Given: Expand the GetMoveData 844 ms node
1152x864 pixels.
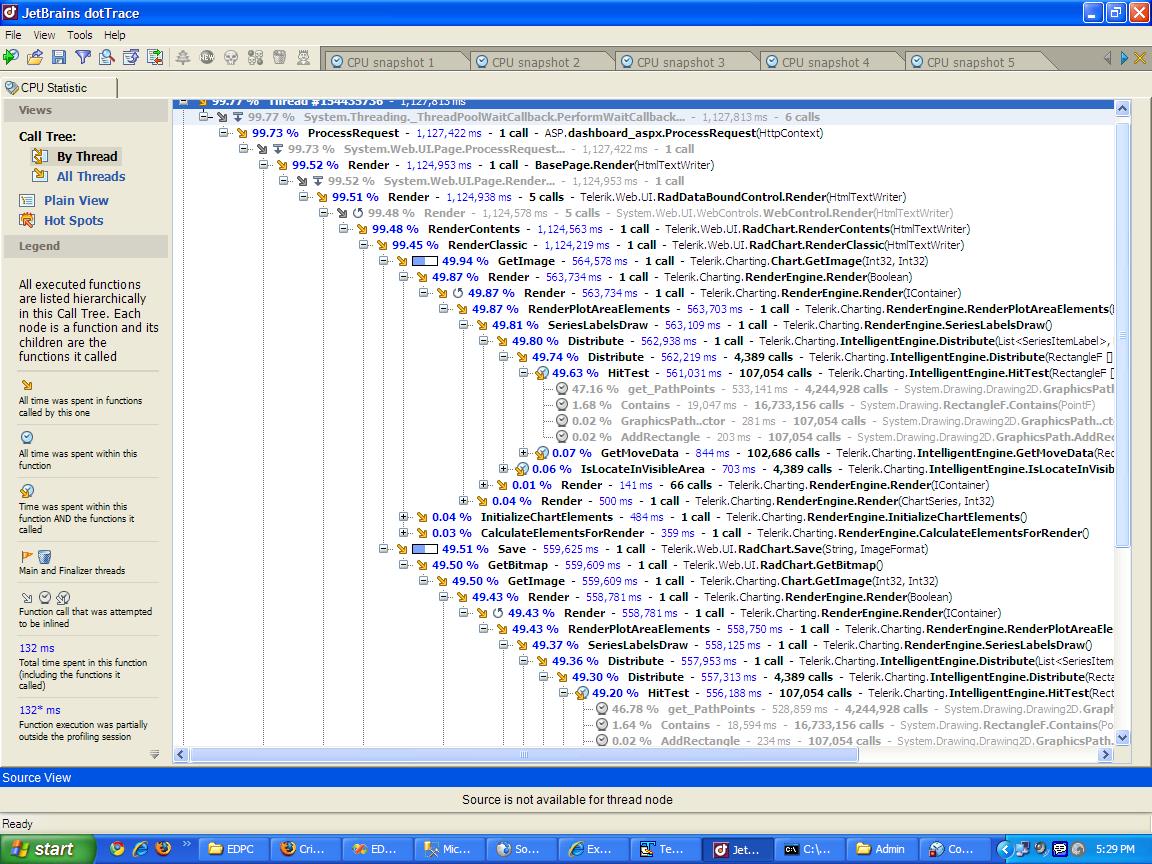Looking at the screenshot, I should point(524,453).
